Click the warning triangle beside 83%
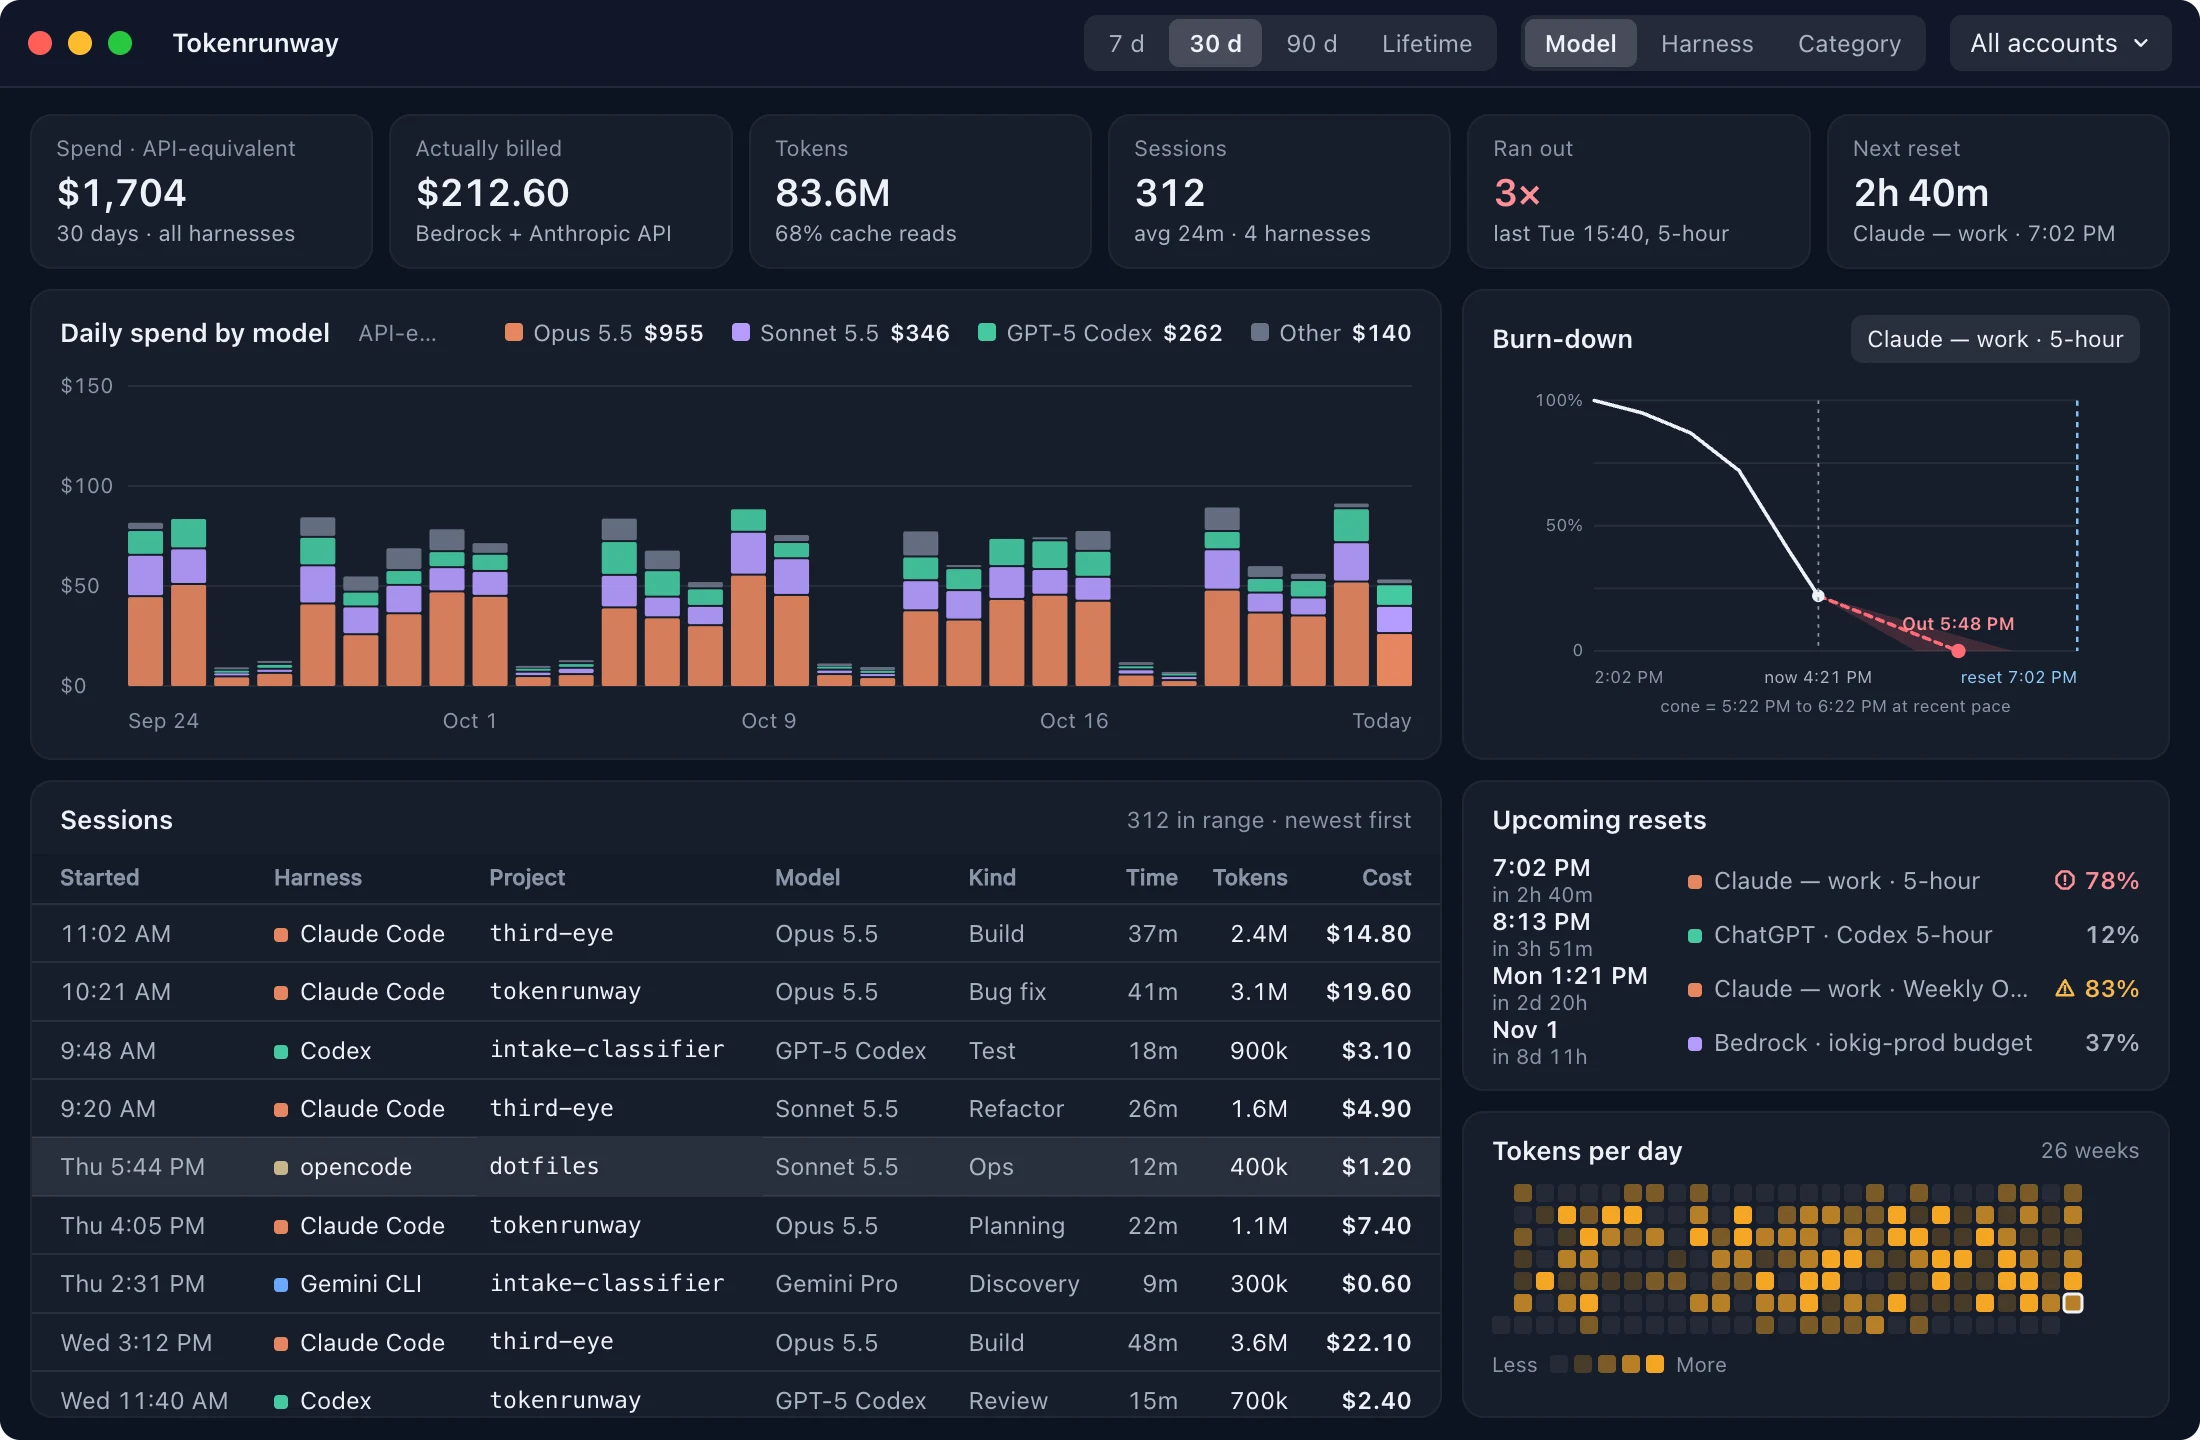Screen dimensions: 2200x1440 point(2064,988)
